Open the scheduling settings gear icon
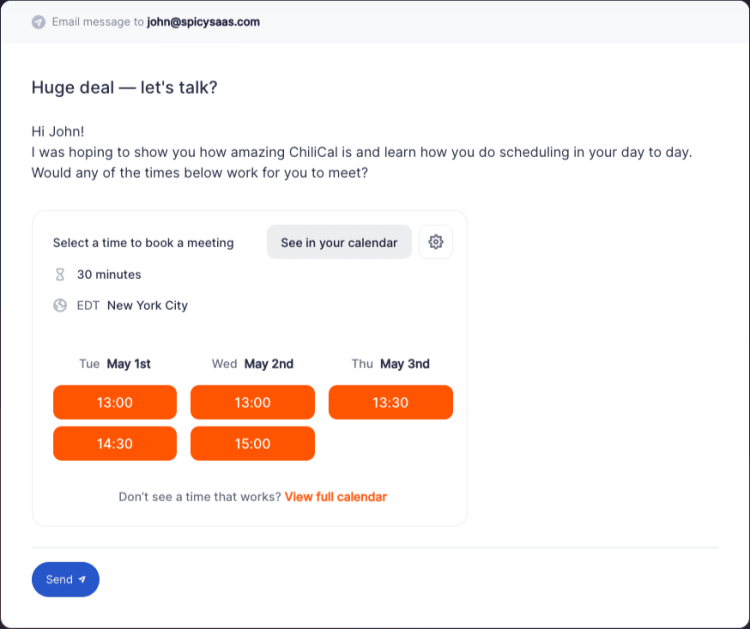This screenshot has height=629, width=750. click(x=435, y=242)
